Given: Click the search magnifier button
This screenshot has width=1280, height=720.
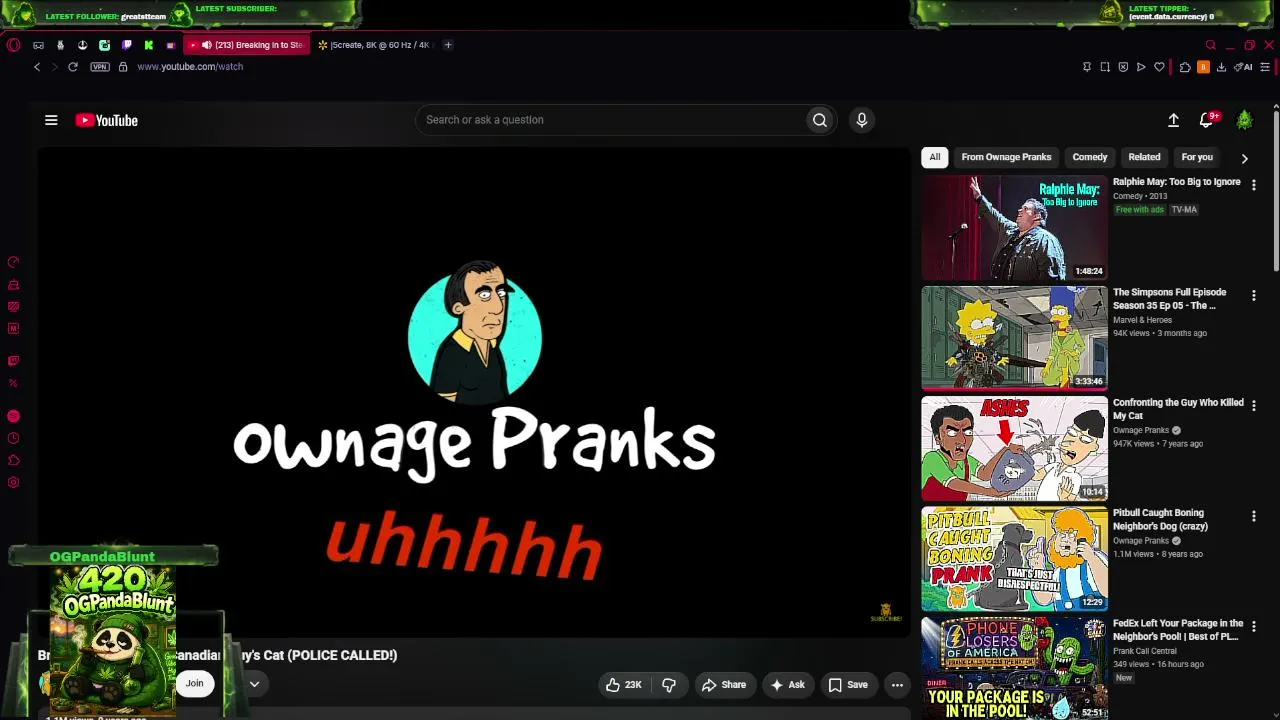Looking at the screenshot, I should [820, 120].
